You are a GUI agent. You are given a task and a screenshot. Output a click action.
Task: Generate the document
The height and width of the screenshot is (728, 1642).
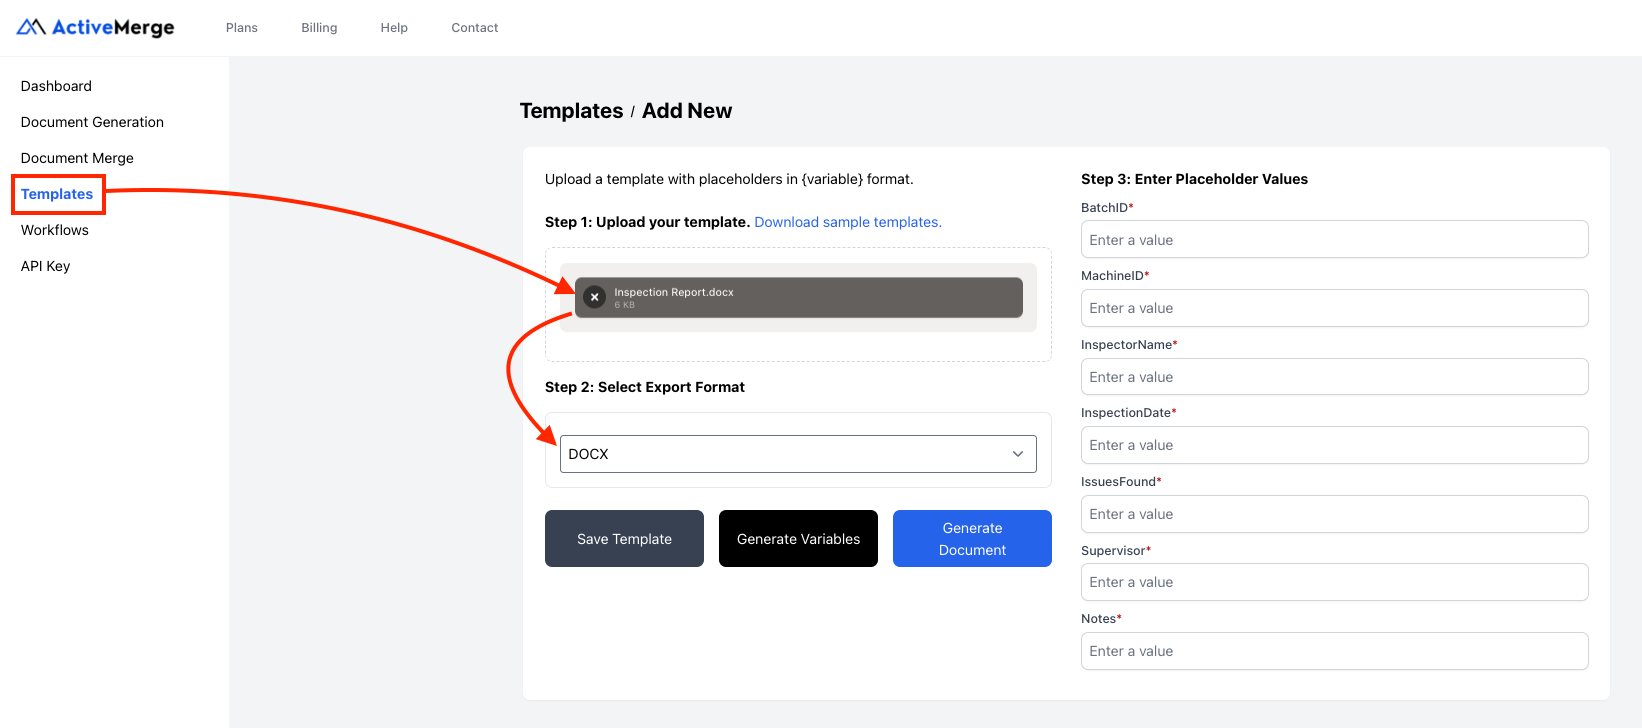pos(971,538)
